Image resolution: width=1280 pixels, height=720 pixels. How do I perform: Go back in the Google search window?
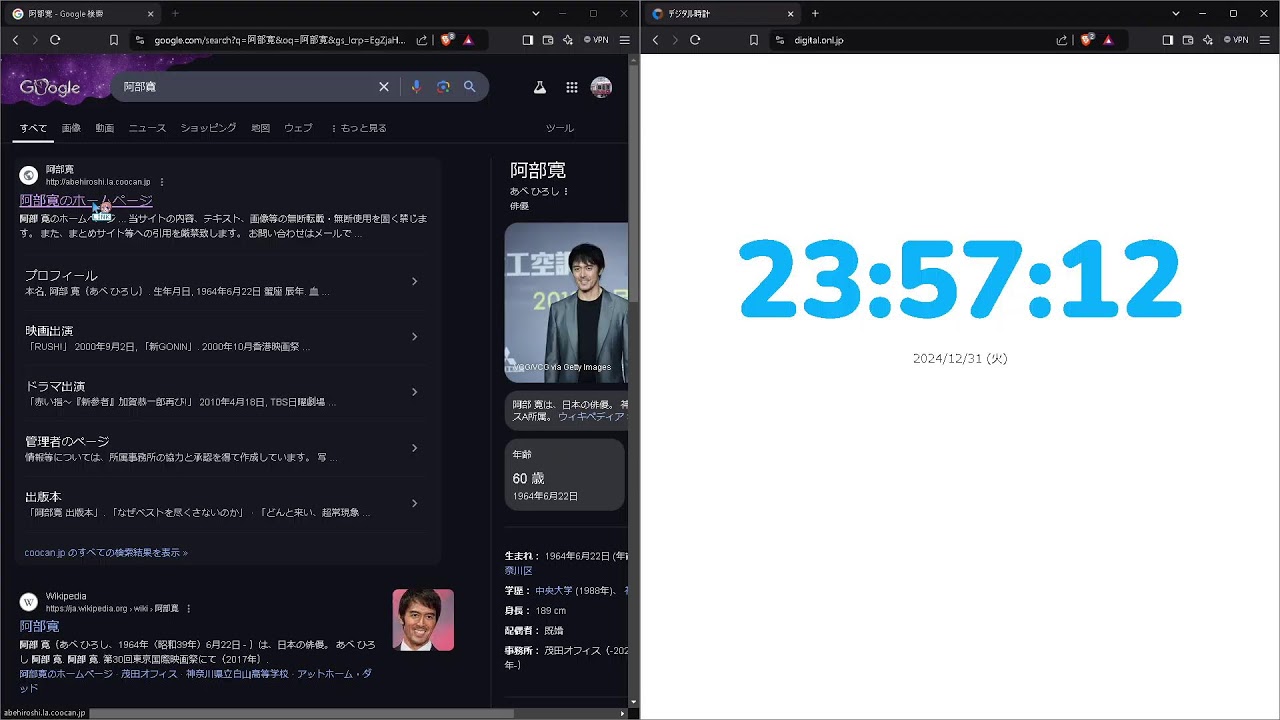coord(15,40)
